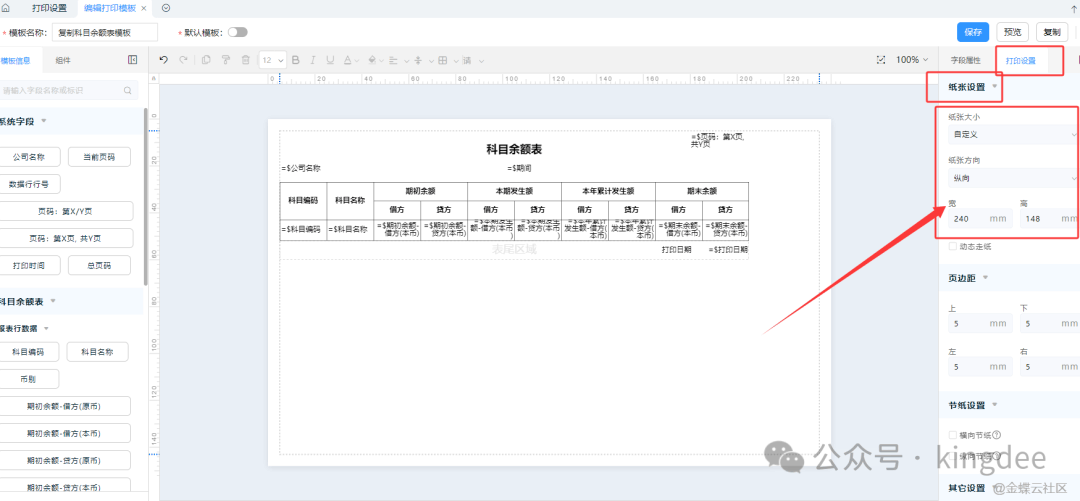The height and width of the screenshot is (501, 1080).
Task: Open the circled-chevron tab list icon
Action: [x=166, y=8]
